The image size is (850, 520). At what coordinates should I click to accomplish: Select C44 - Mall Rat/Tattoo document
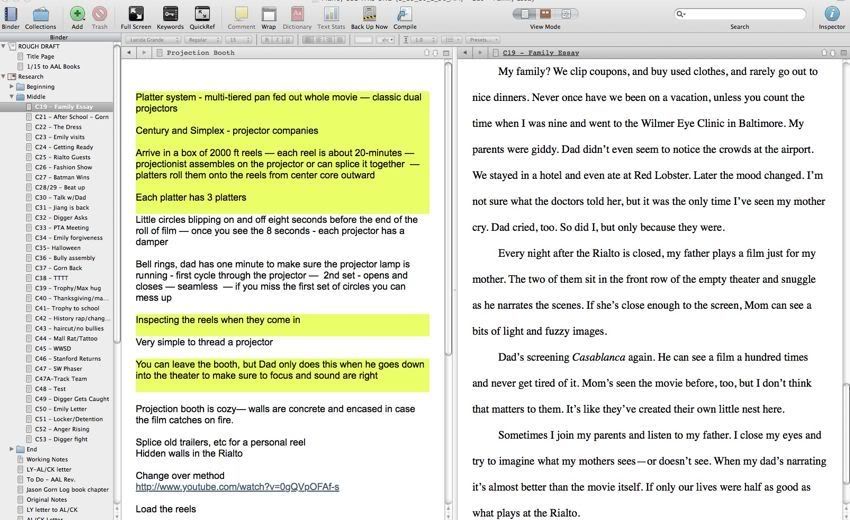pyautogui.click(x=66, y=338)
